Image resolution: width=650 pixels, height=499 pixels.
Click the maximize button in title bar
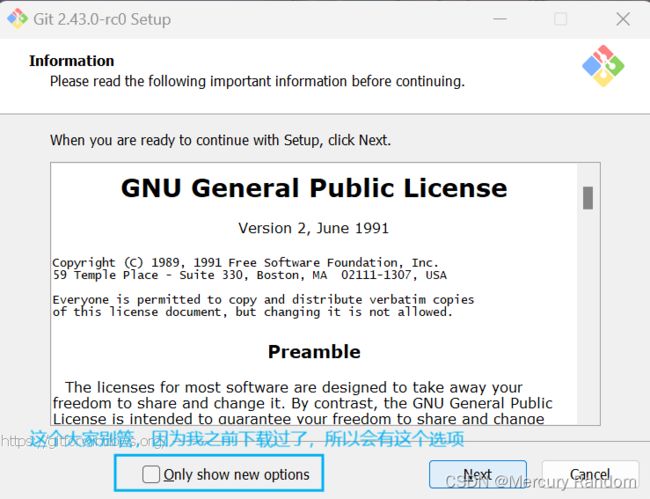tap(560, 19)
